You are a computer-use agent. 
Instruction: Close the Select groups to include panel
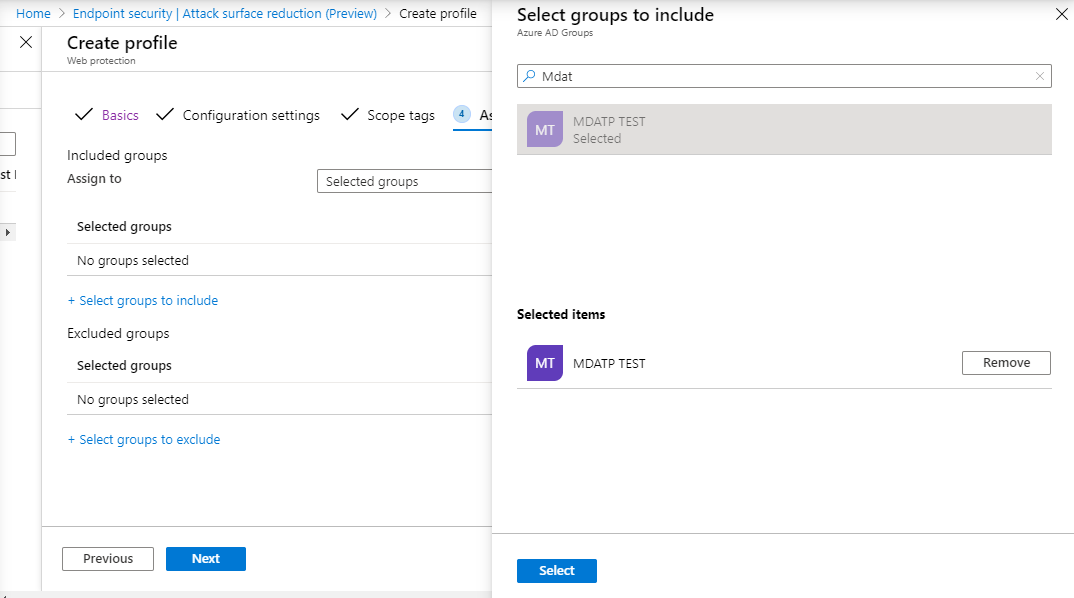1061,15
